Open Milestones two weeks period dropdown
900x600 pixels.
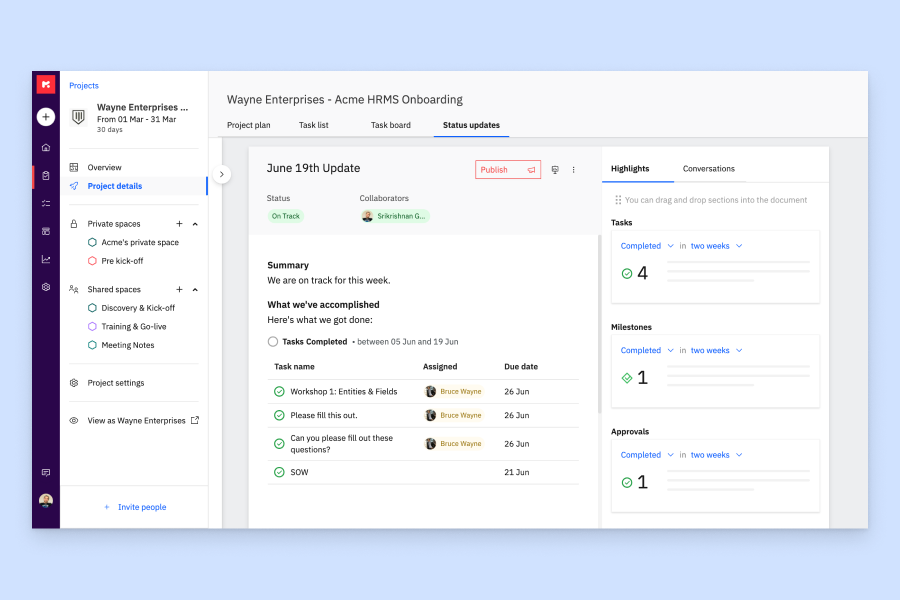pyautogui.click(x=716, y=350)
